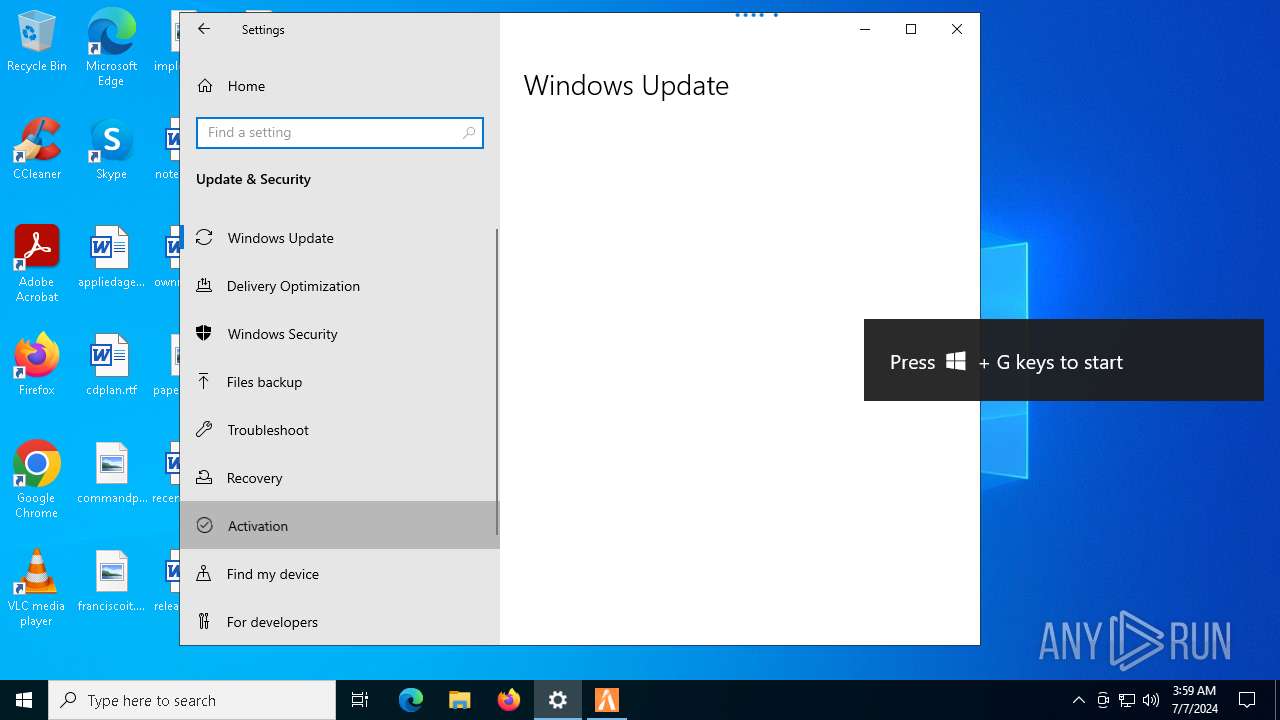Select the appliedage document on desktop
Viewport: 1280px width, 720px height.
click(x=111, y=258)
